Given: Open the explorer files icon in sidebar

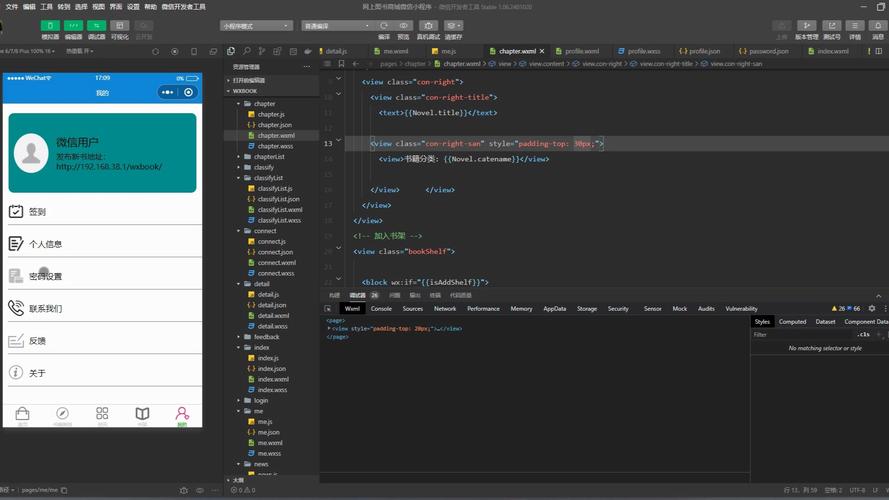Looking at the screenshot, I should [x=231, y=51].
